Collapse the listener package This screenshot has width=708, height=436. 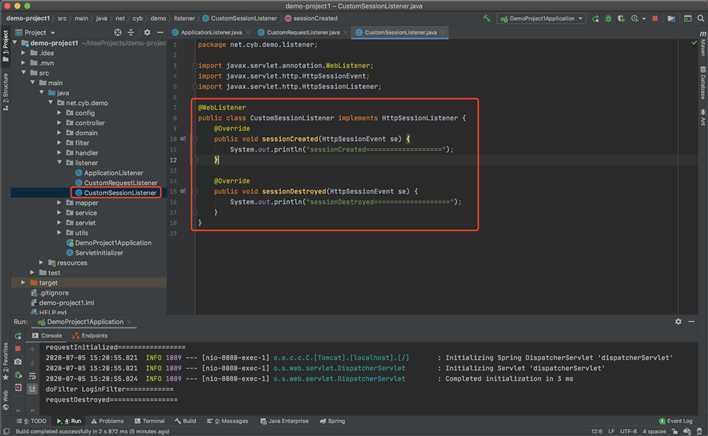[x=59, y=162]
